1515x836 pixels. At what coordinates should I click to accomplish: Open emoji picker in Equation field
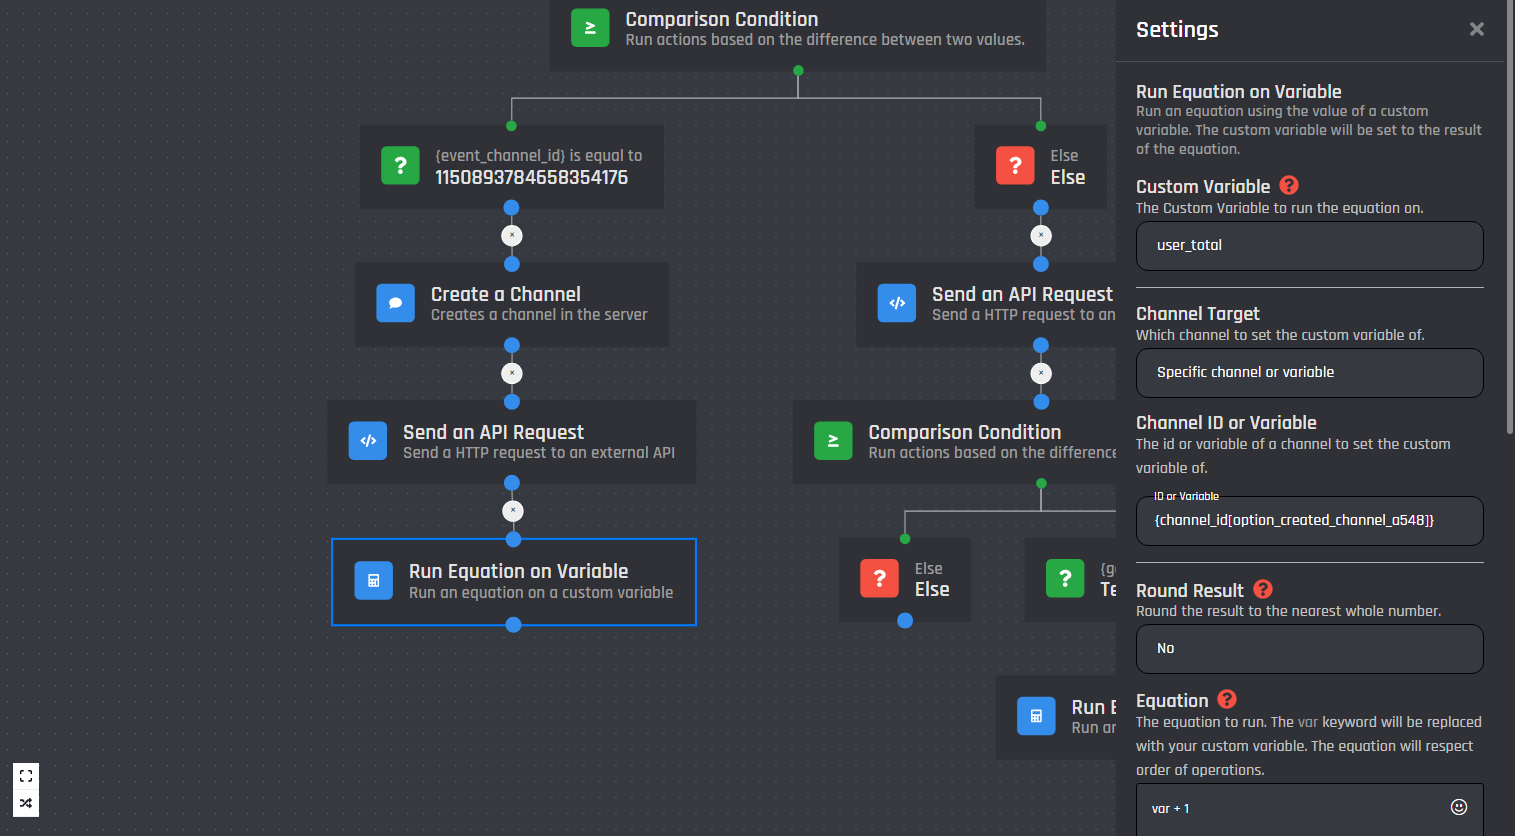coord(1458,807)
